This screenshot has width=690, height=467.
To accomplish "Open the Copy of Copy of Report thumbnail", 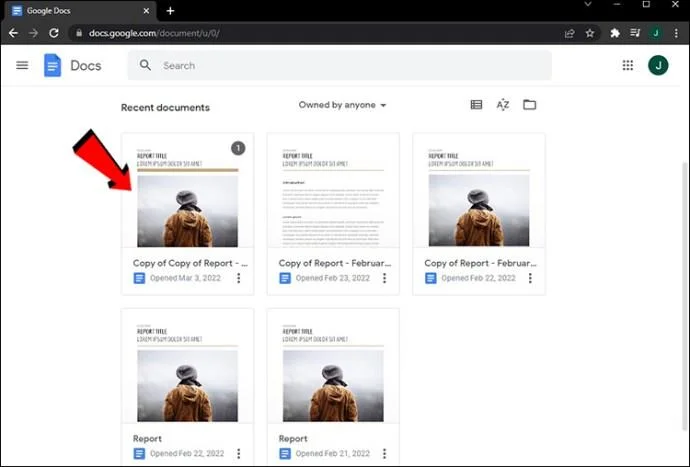I will (x=187, y=190).
